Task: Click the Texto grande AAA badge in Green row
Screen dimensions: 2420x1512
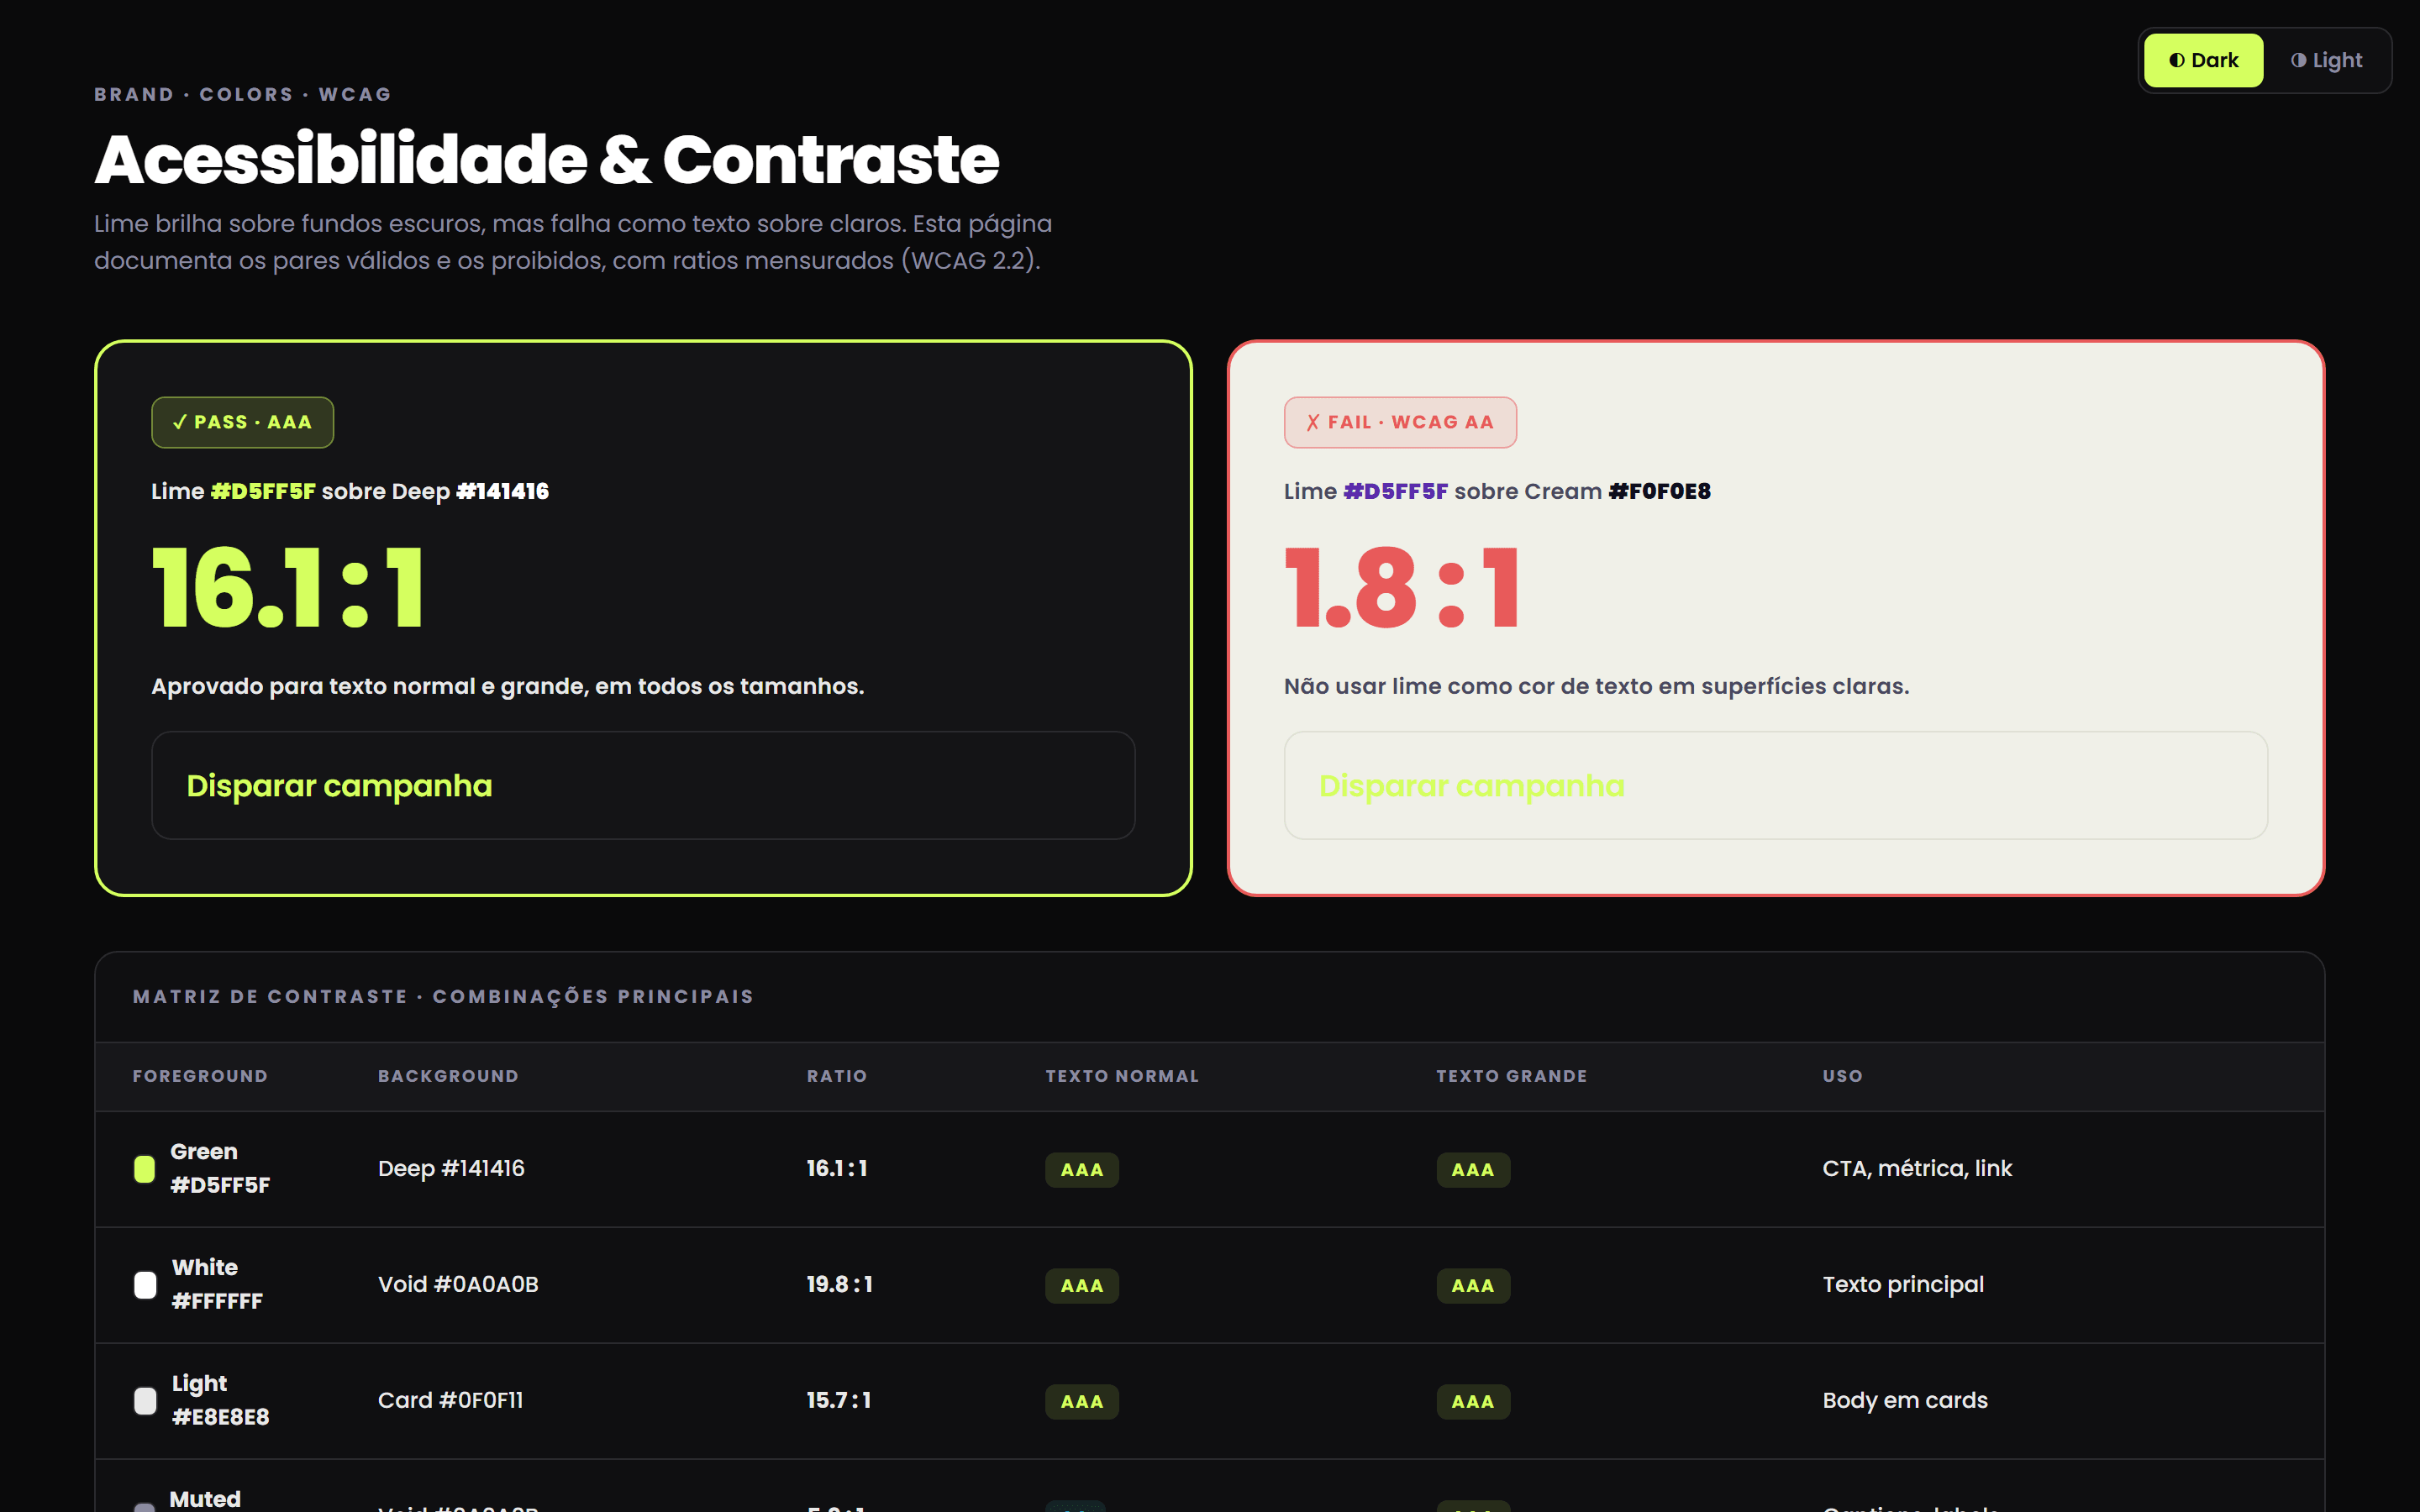Action: (x=1473, y=1169)
